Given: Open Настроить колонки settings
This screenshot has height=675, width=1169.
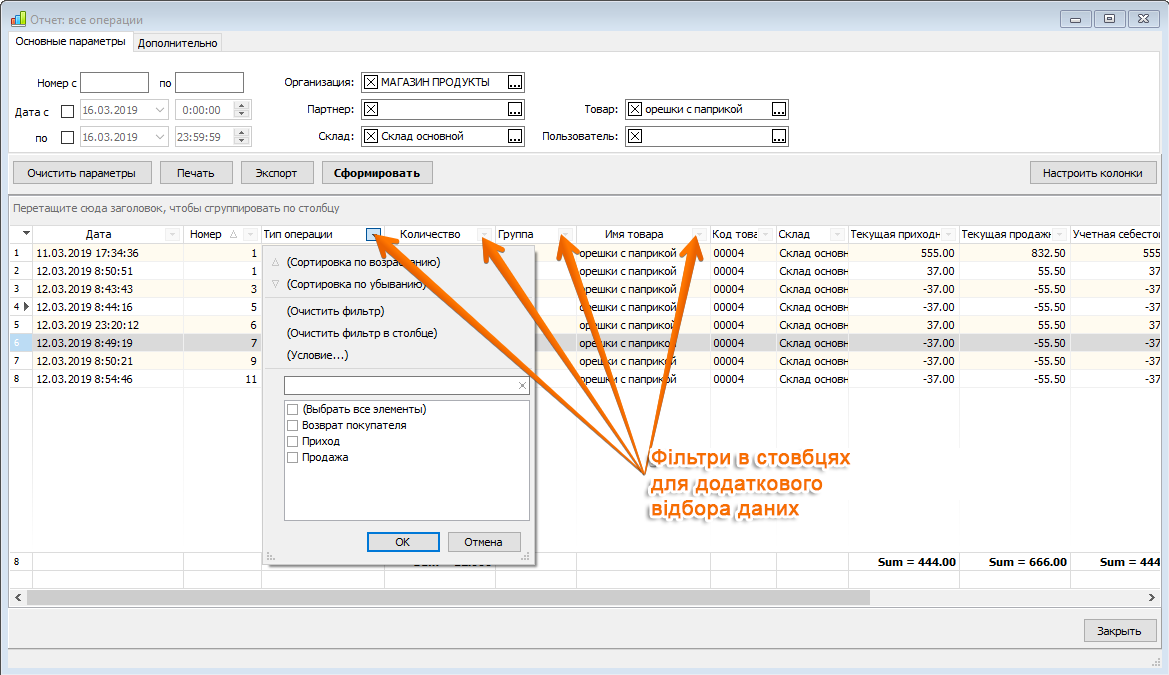Looking at the screenshot, I should (x=1093, y=172).
